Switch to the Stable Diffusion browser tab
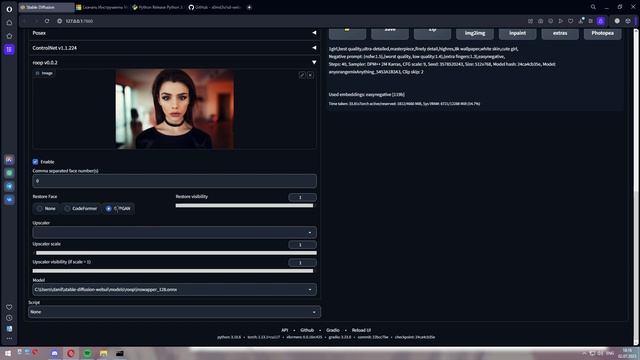This screenshot has height=360, width=640. [x=47, y=7]
